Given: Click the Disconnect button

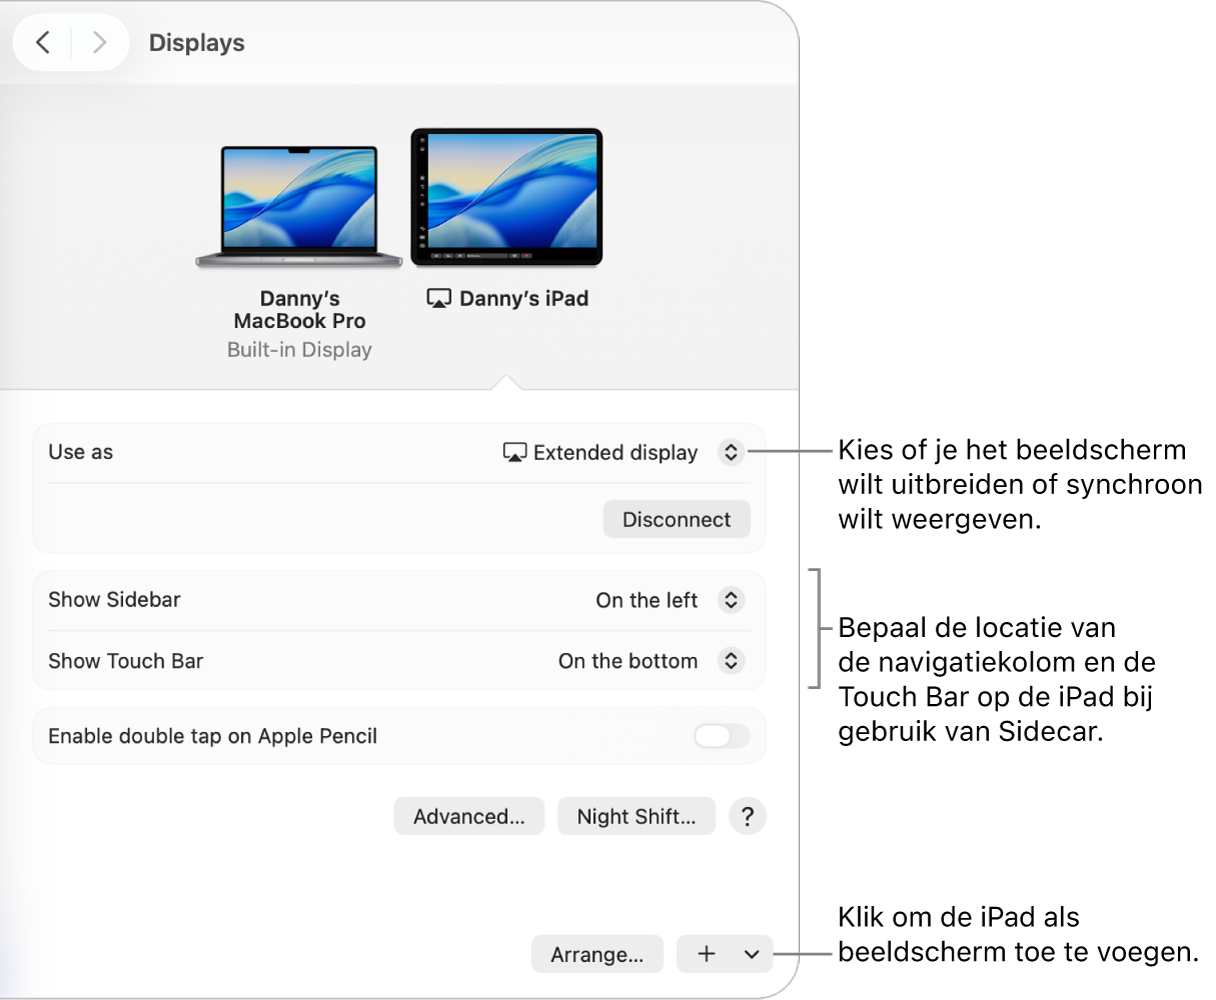Looking at the screenshot, I should [x=677, y=519].
